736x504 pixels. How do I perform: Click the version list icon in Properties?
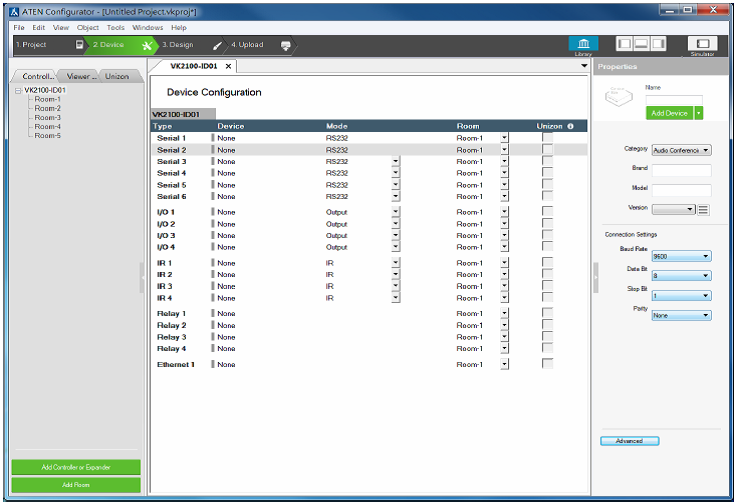tap(703, 210)
